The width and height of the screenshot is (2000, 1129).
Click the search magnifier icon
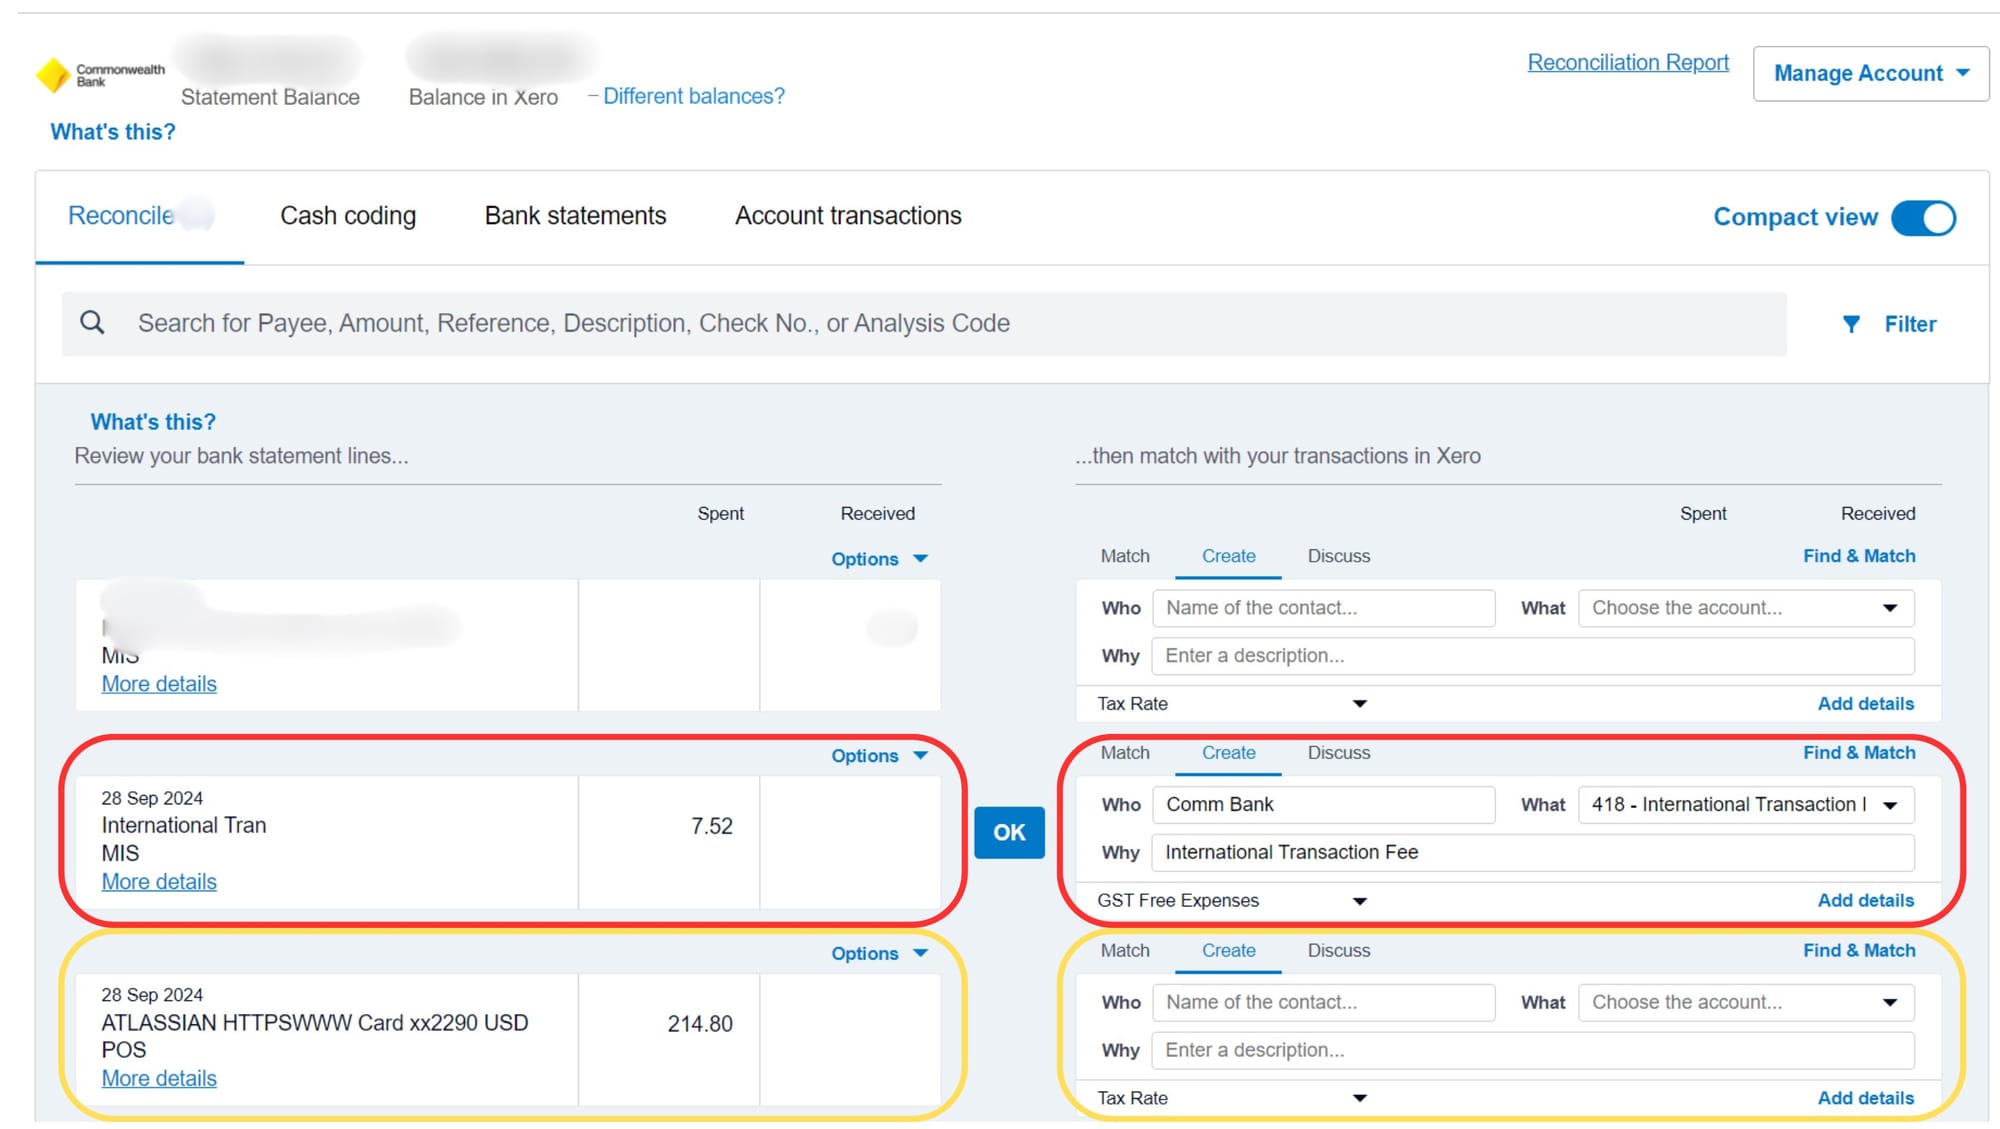tap(92, 323)
